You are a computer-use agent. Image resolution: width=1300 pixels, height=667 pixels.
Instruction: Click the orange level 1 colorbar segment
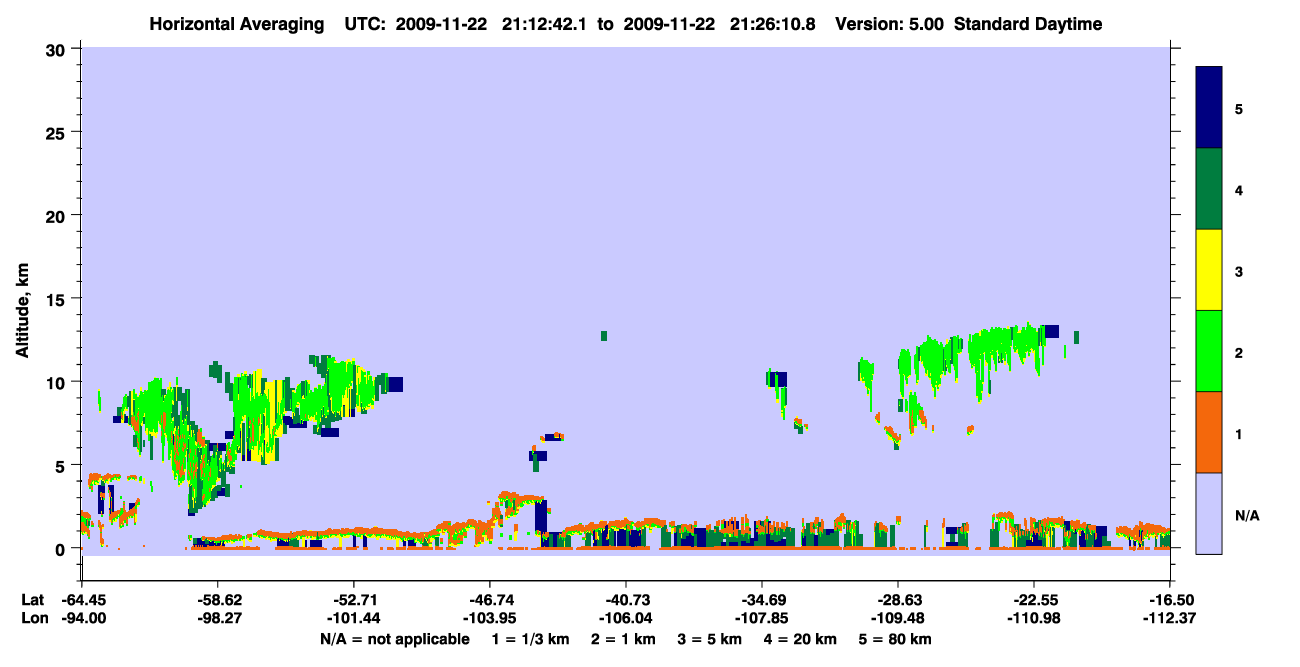click(1209, 432)
